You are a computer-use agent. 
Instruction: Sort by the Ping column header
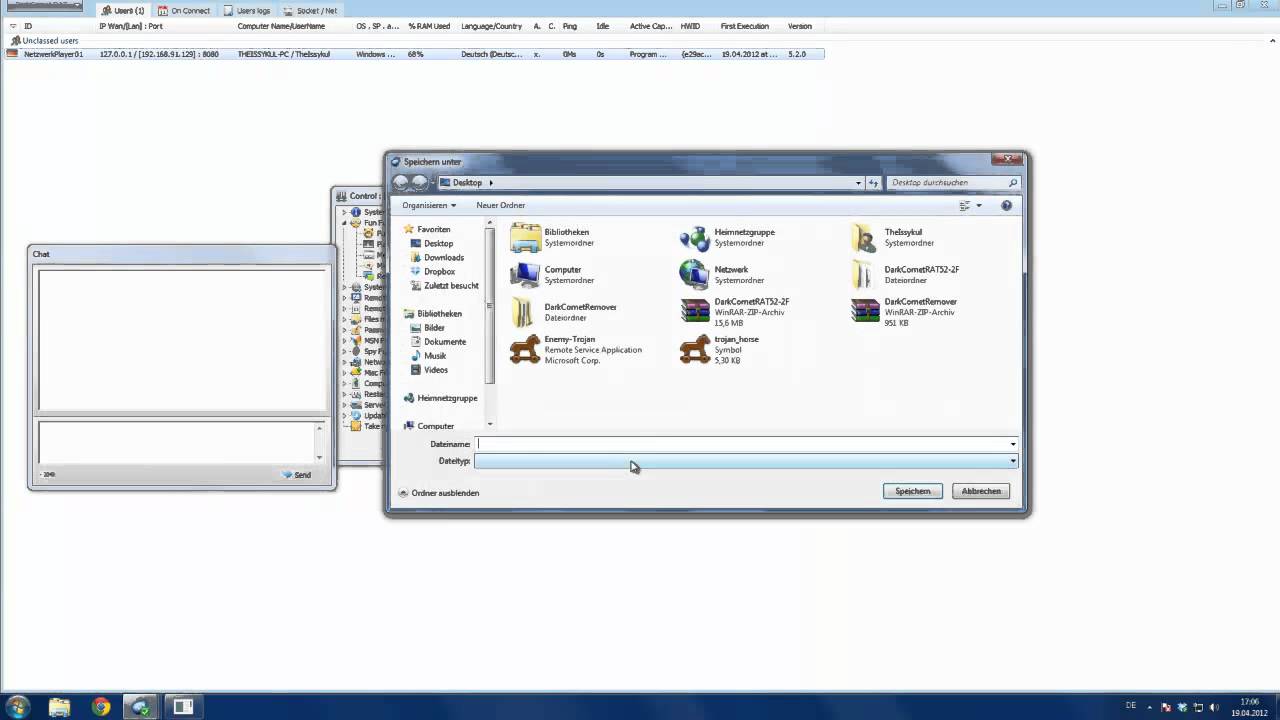pos(569,26)
